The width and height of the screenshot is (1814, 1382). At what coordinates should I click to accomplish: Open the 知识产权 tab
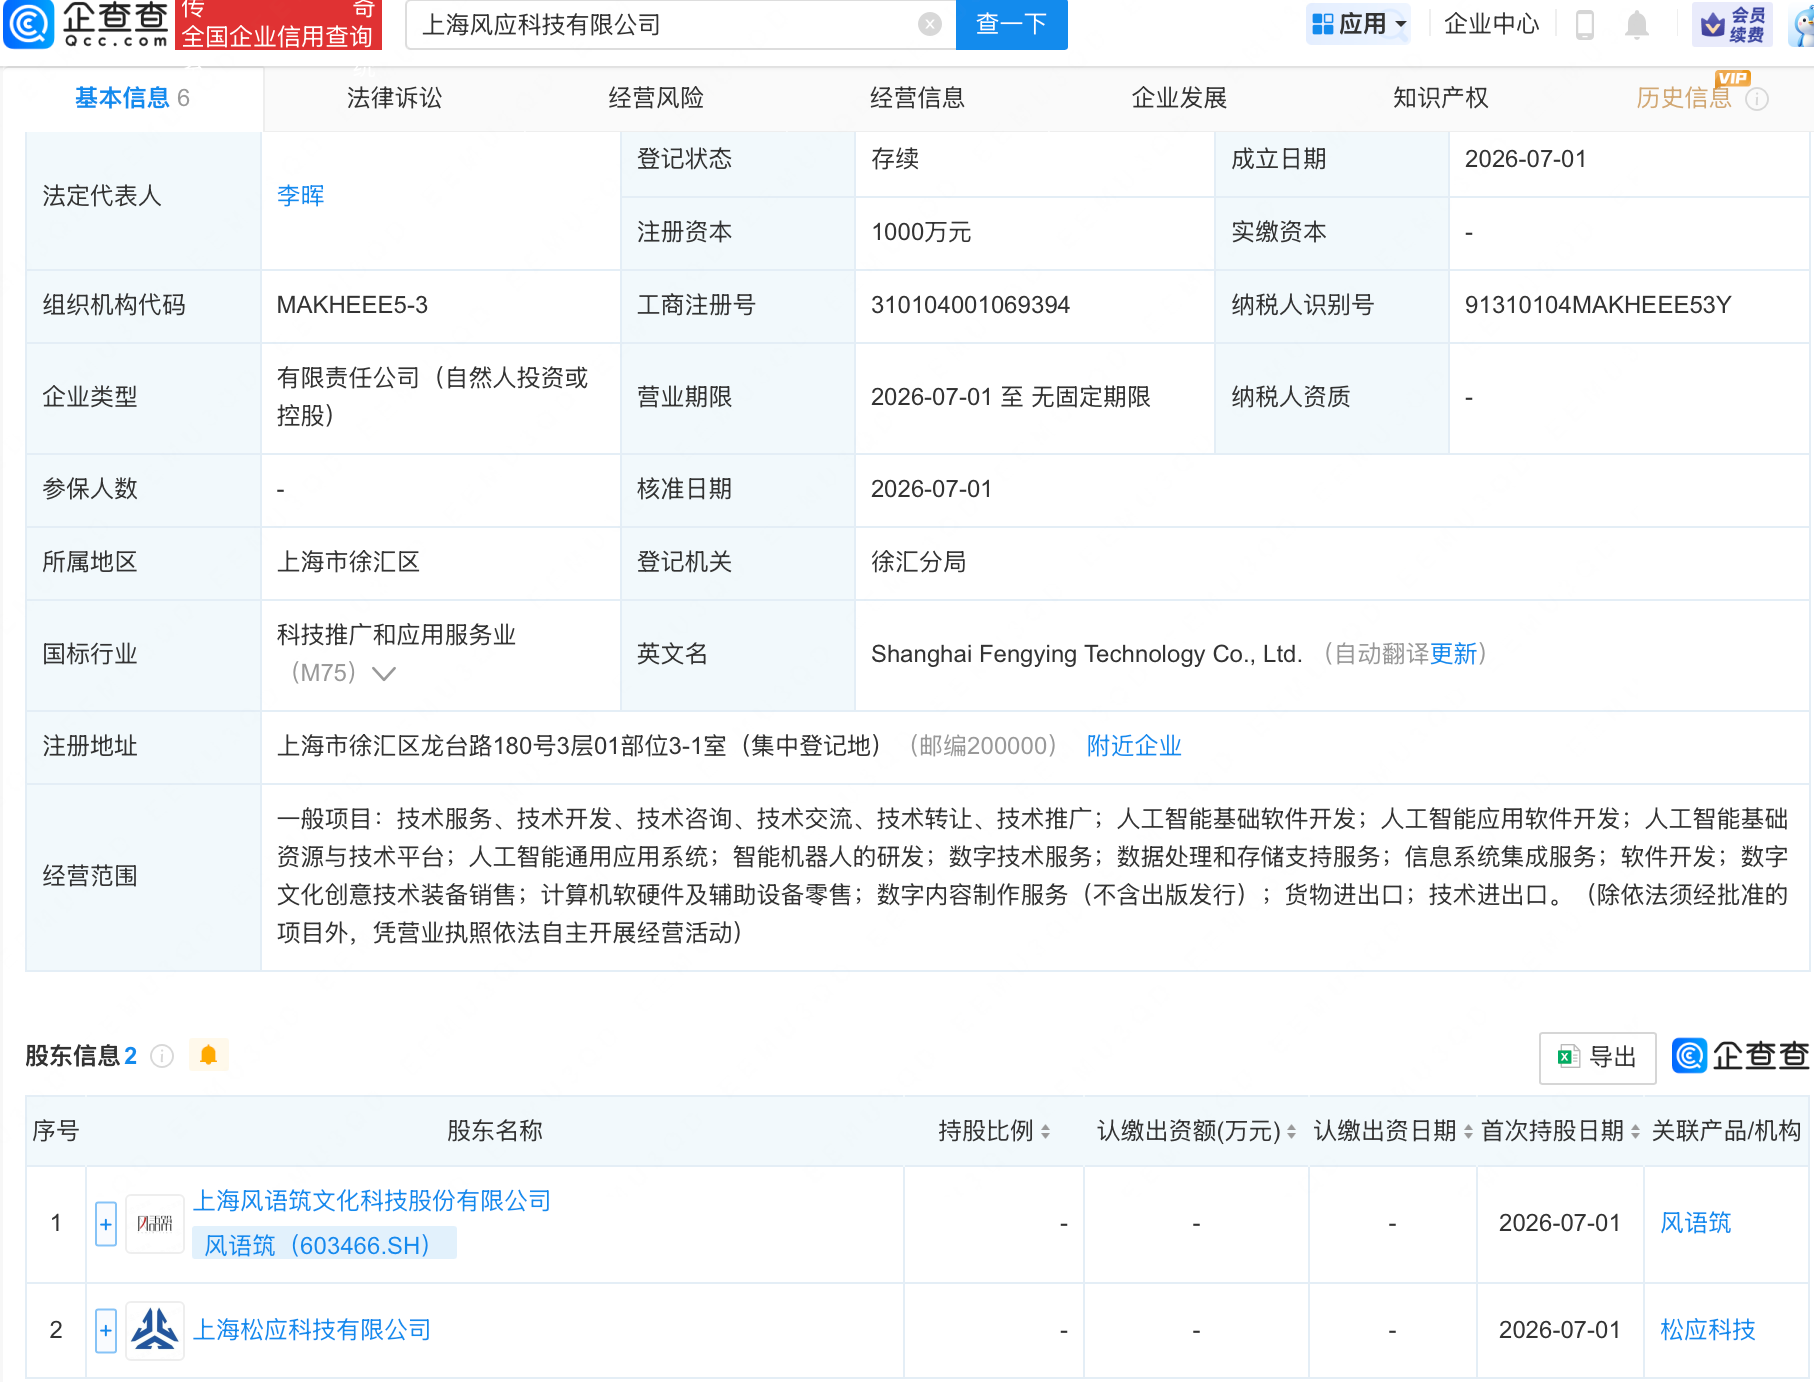pos(1441,98)
